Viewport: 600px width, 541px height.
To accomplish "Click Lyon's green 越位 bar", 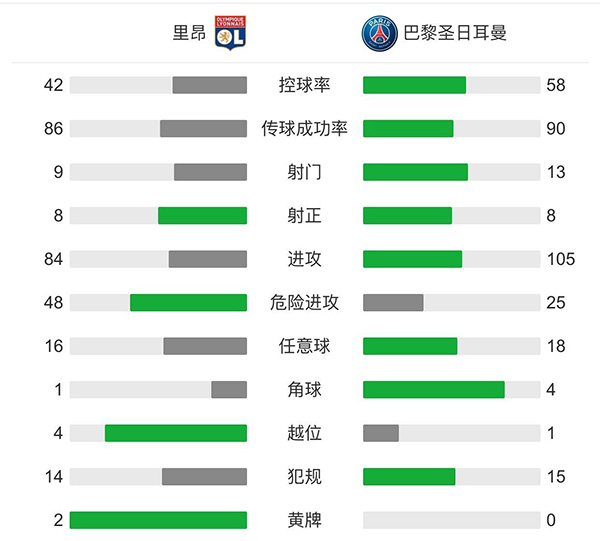I will pyautogui.click(x=175, y=433).
